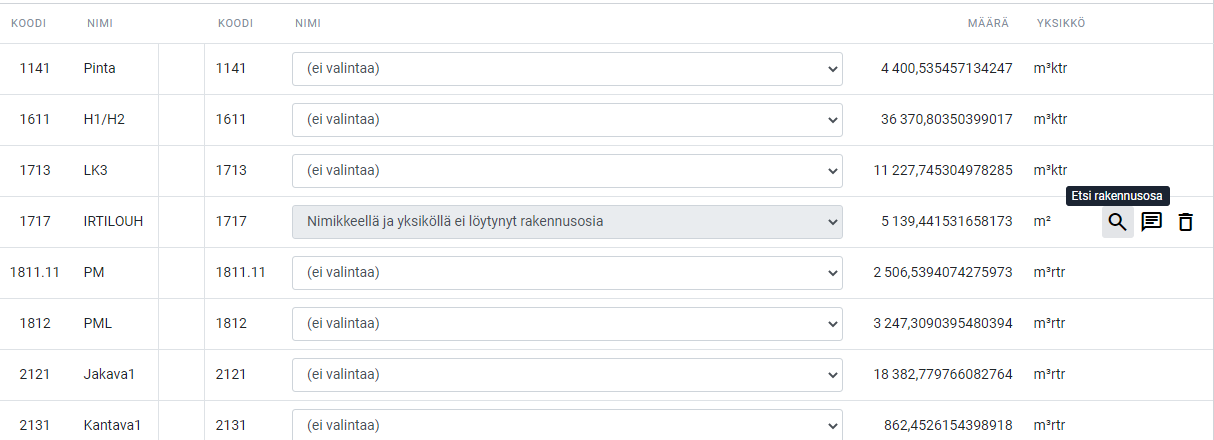Click the YKSIKKÖ column header
The width and height of the screenshot is (1214, 440).
click(1061, 23)
